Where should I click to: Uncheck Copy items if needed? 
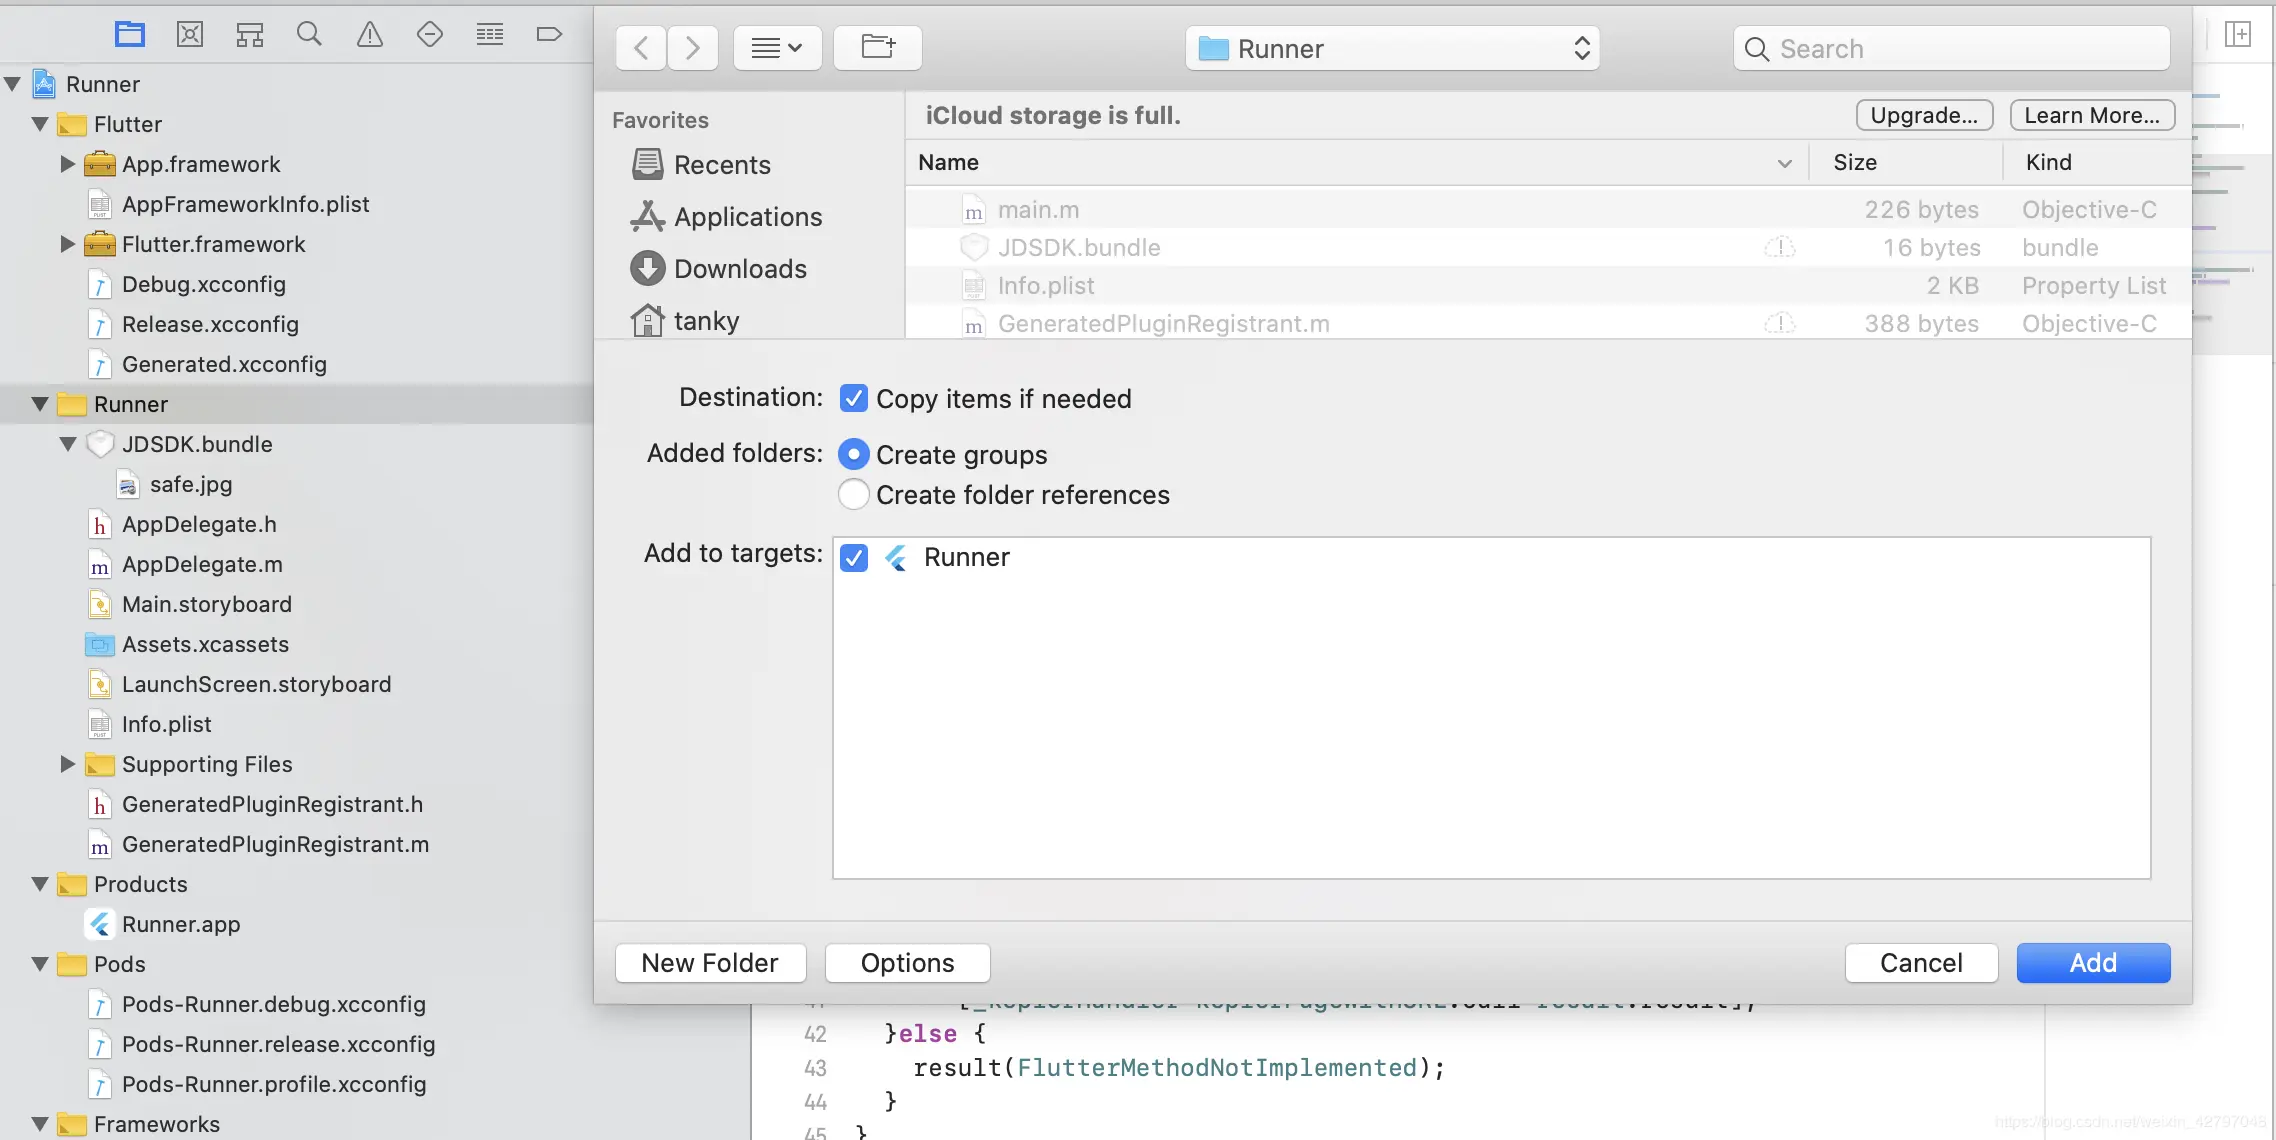pos(853,398)
